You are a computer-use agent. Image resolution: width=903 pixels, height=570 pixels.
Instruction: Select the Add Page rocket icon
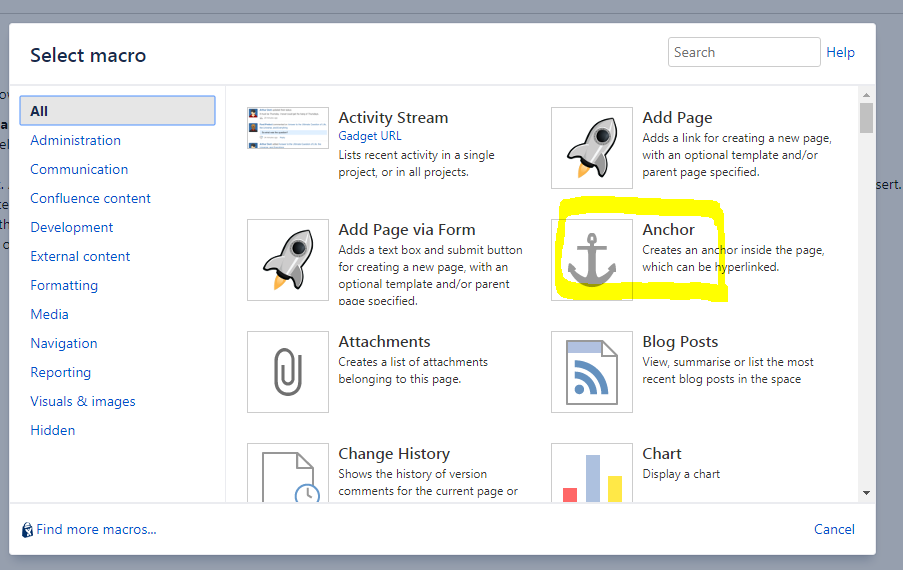point(591,148)
